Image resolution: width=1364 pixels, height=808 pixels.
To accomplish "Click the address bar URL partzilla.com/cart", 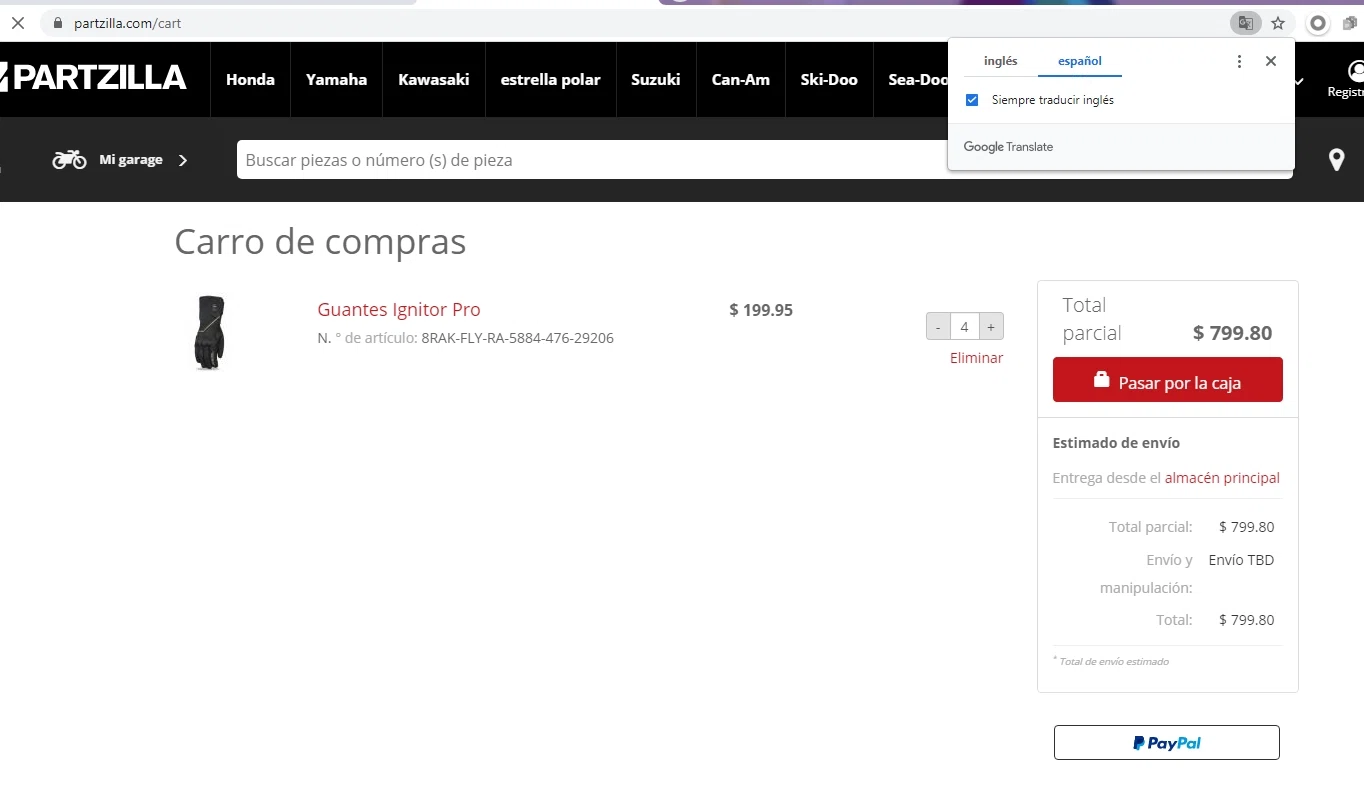I will (x=127, y=22).
